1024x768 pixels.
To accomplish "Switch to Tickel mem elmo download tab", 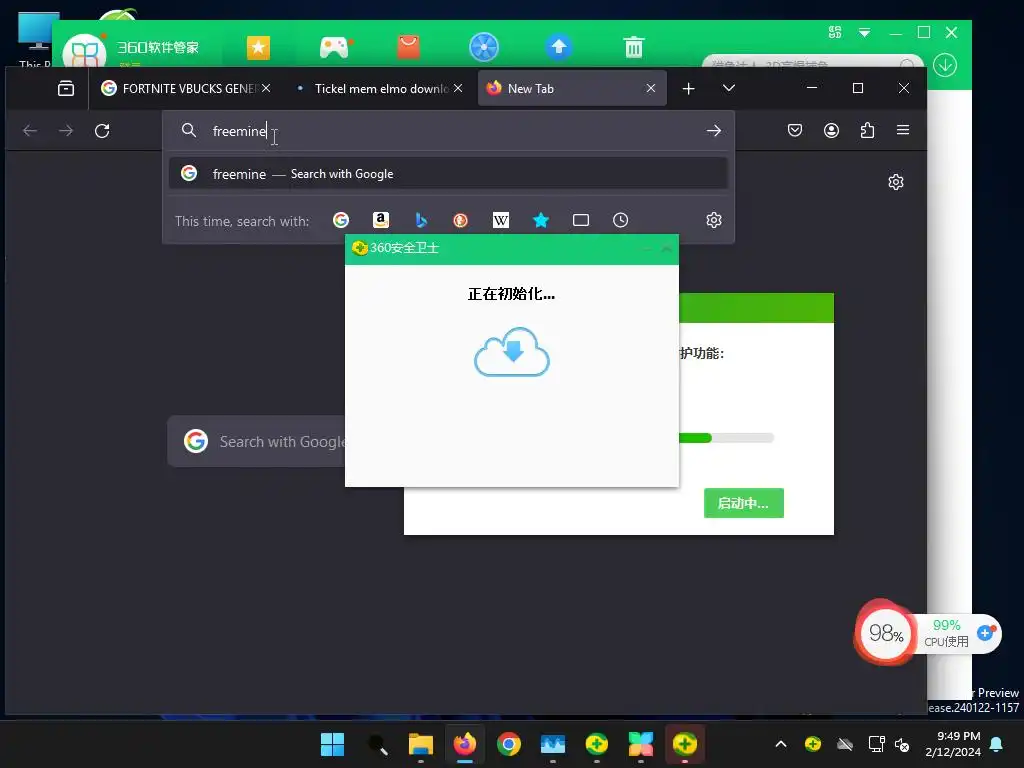I will pos(372,89).
